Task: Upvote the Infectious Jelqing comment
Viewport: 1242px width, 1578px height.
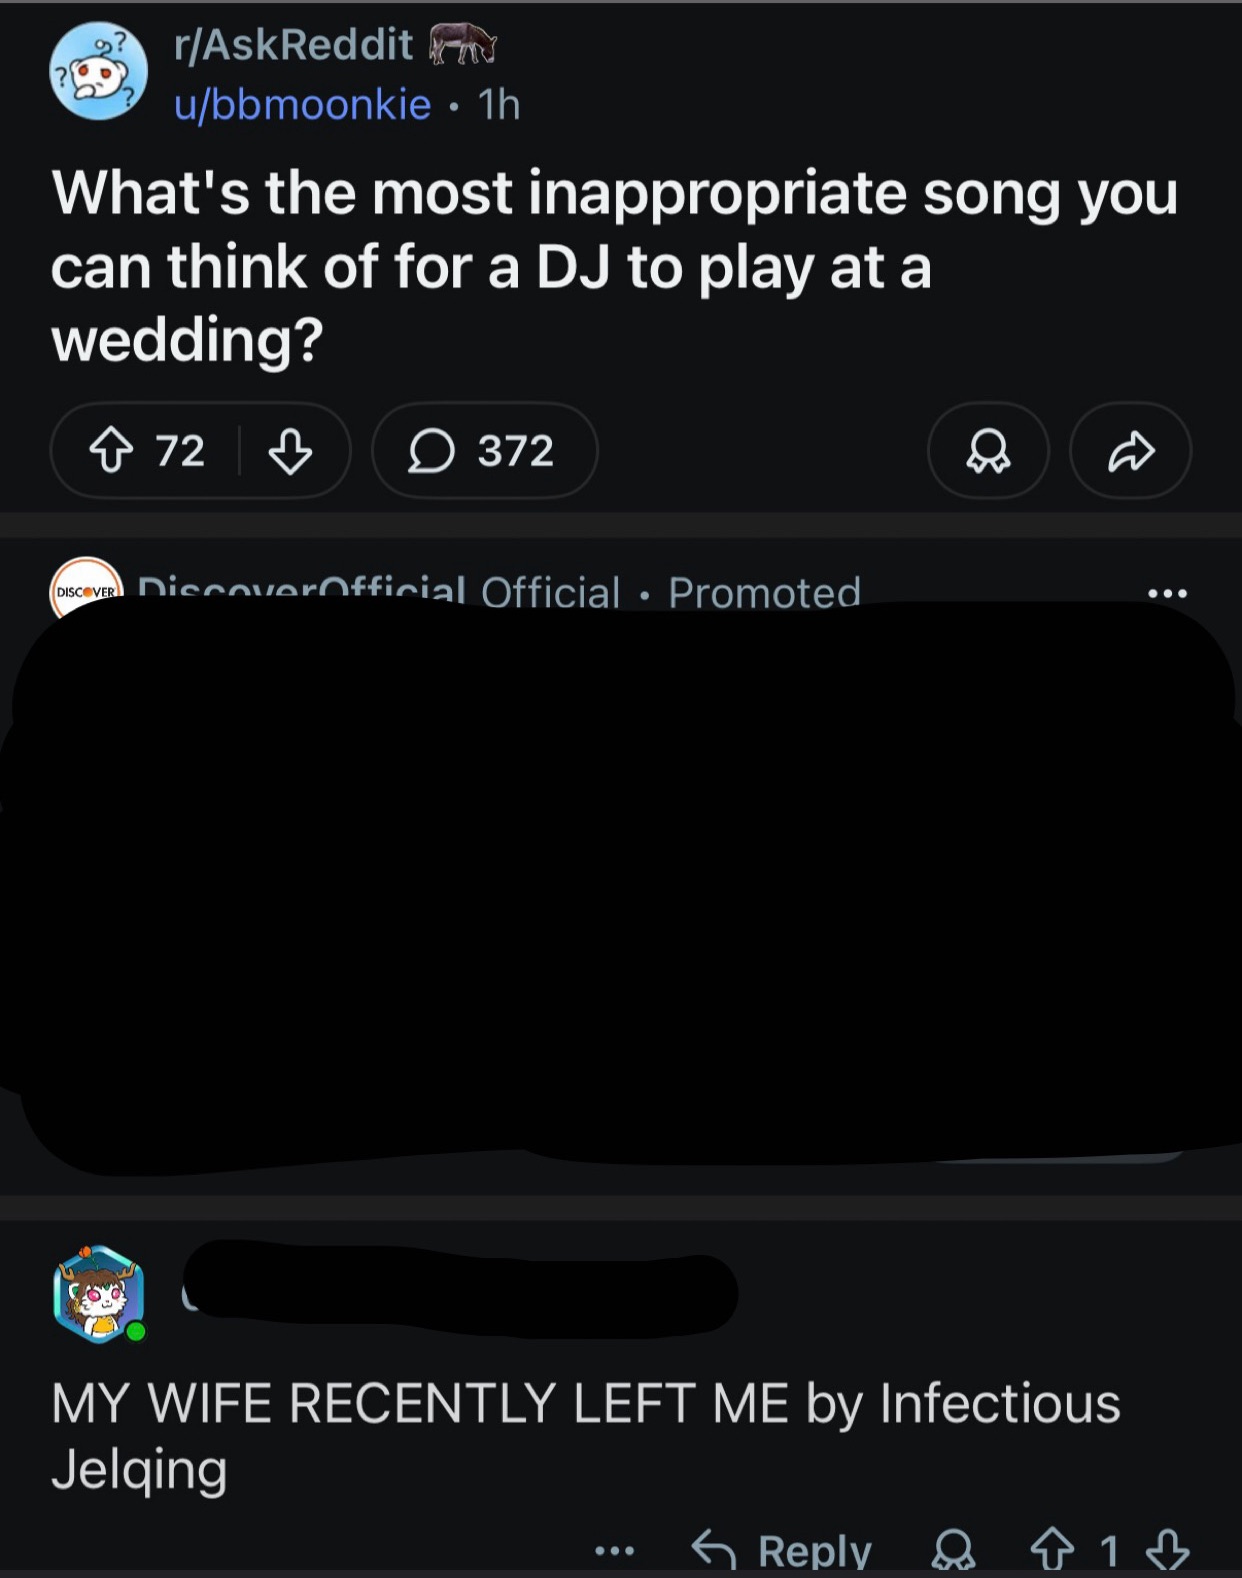Action: [x=1052, y=1551]
